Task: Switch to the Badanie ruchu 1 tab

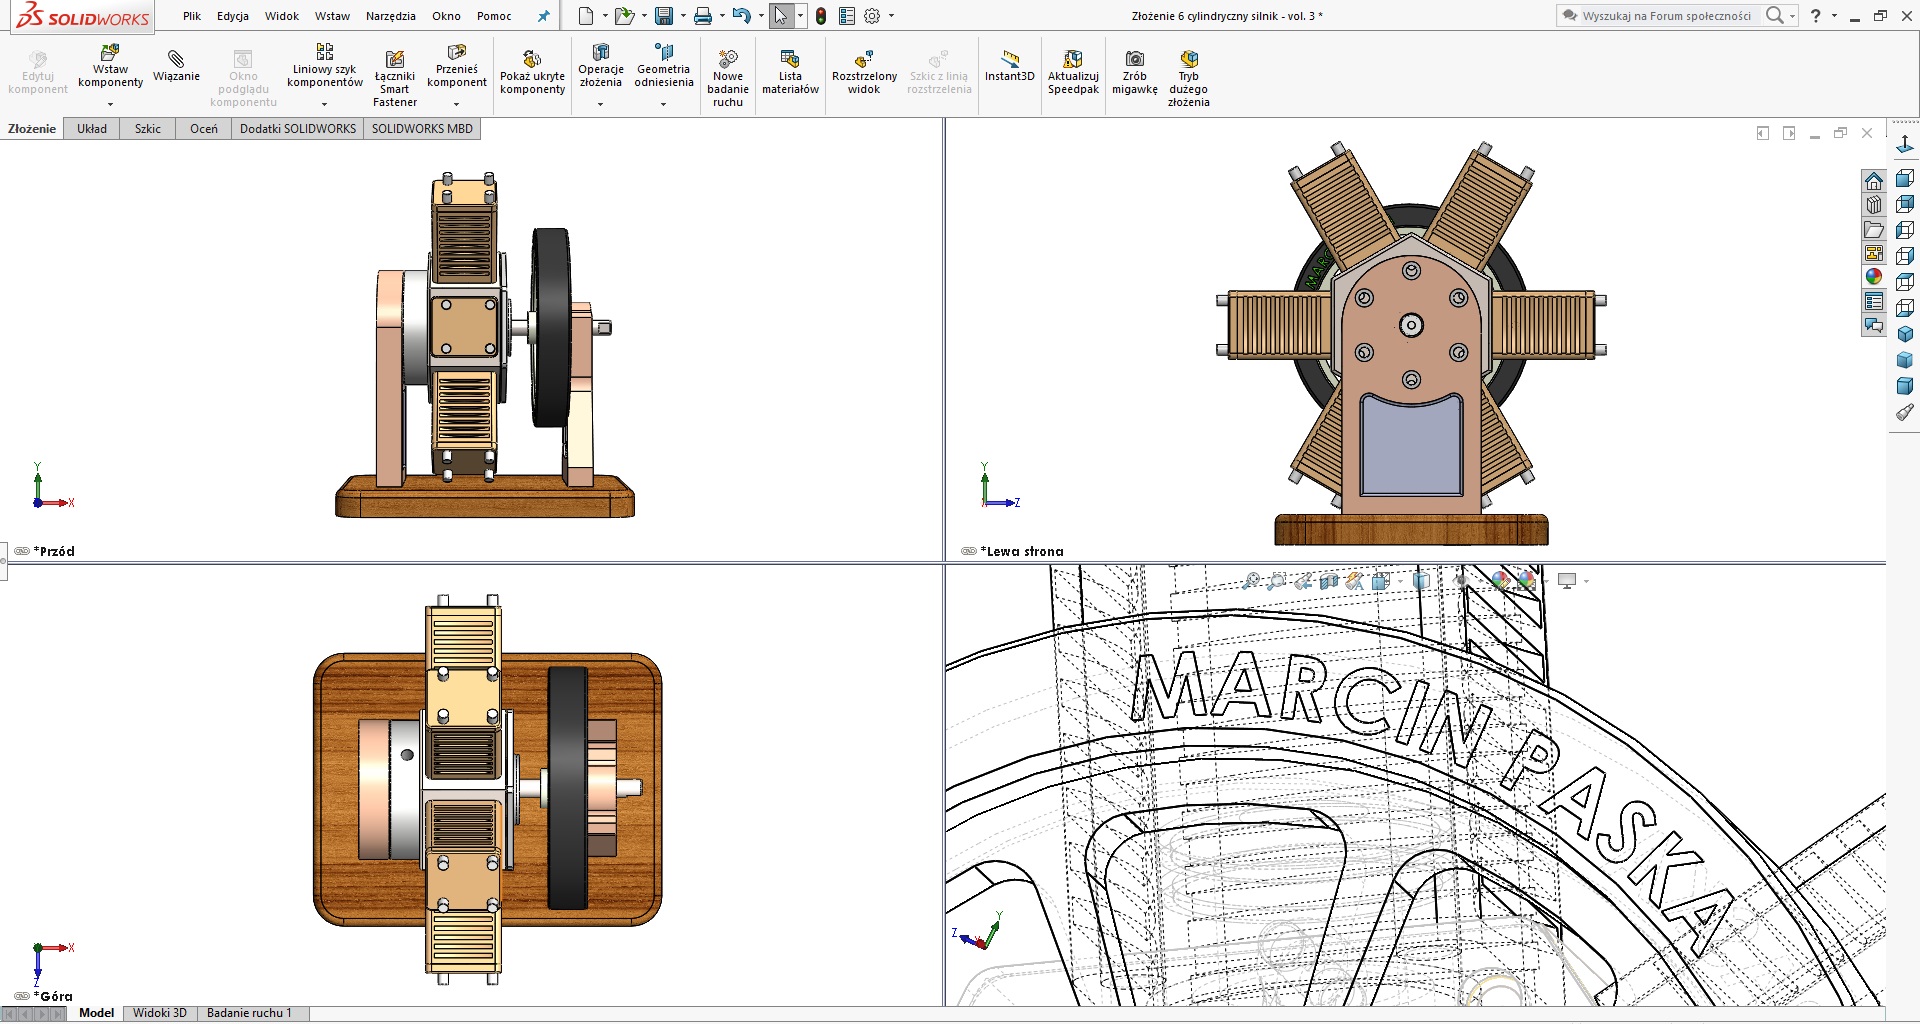Action: point(251,1012)
